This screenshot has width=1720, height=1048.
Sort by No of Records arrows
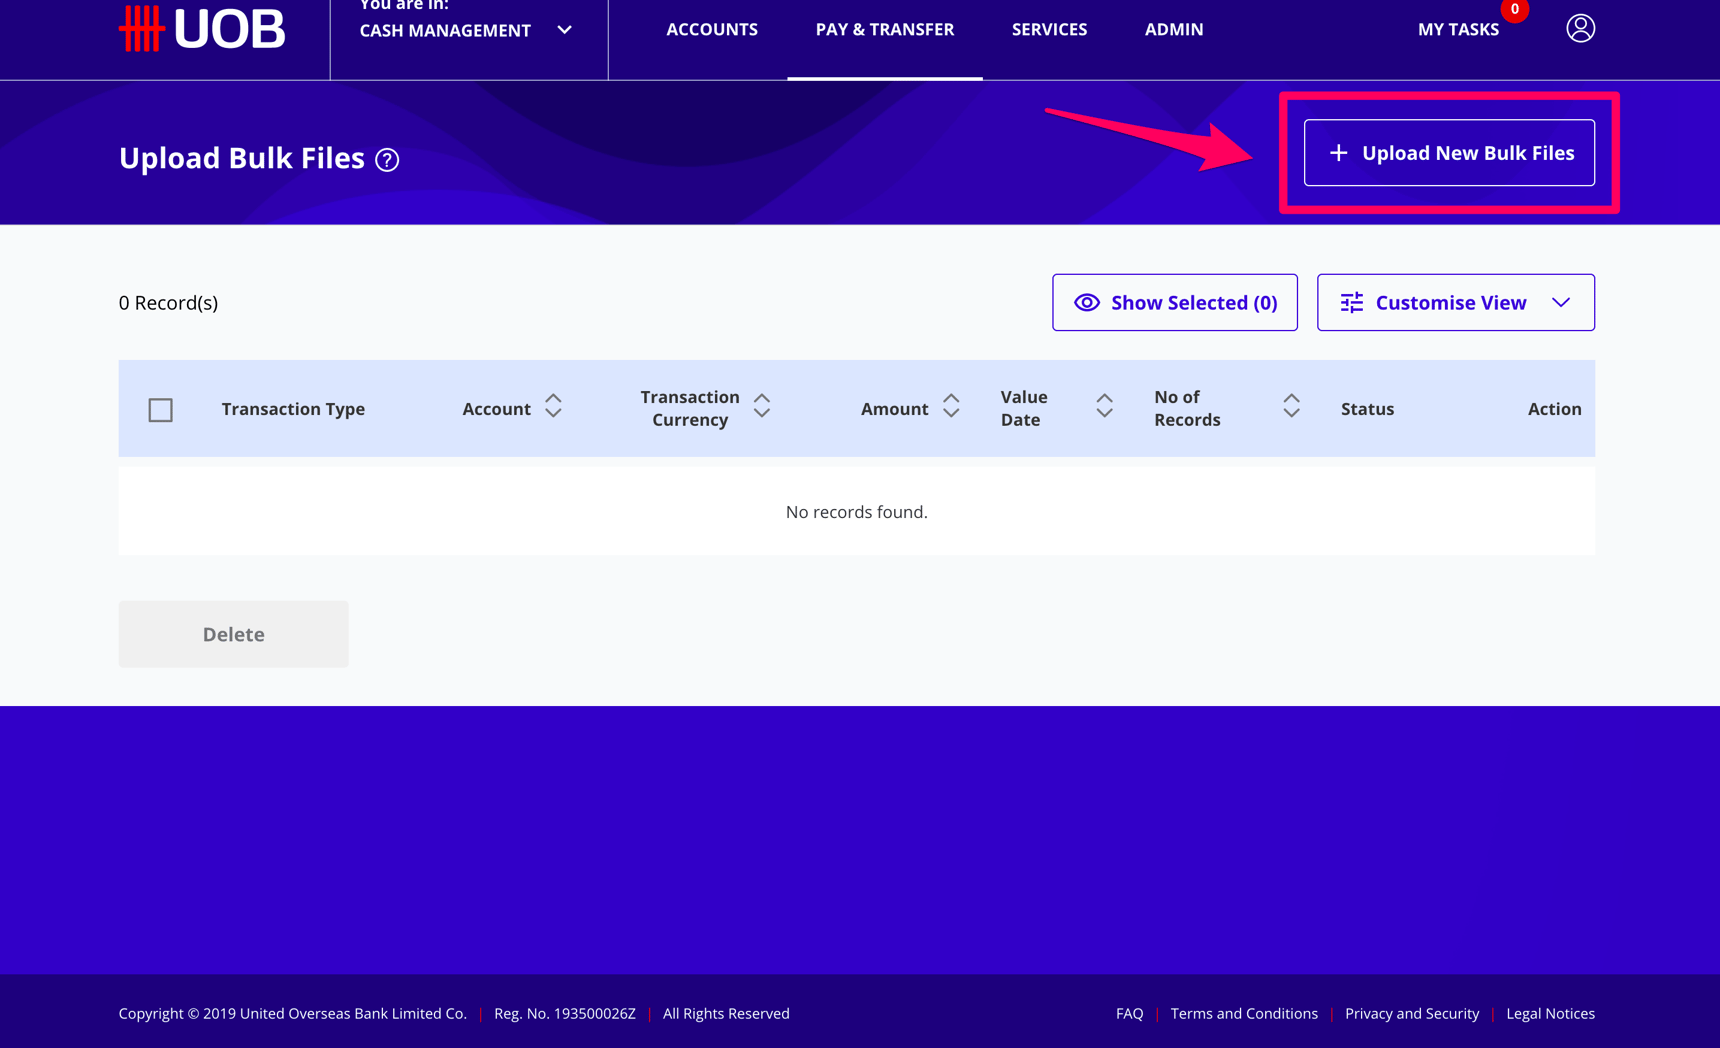point(1291,406)
